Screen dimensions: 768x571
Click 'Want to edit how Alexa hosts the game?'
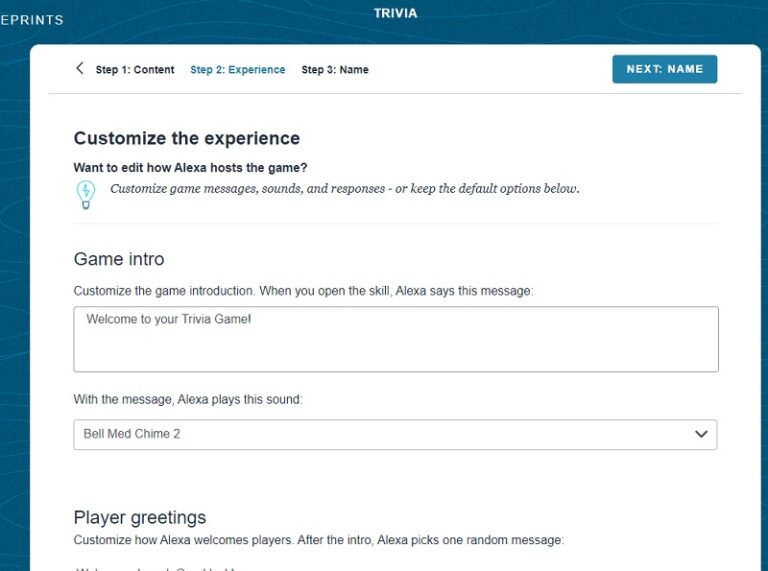[x=190, y=167]
